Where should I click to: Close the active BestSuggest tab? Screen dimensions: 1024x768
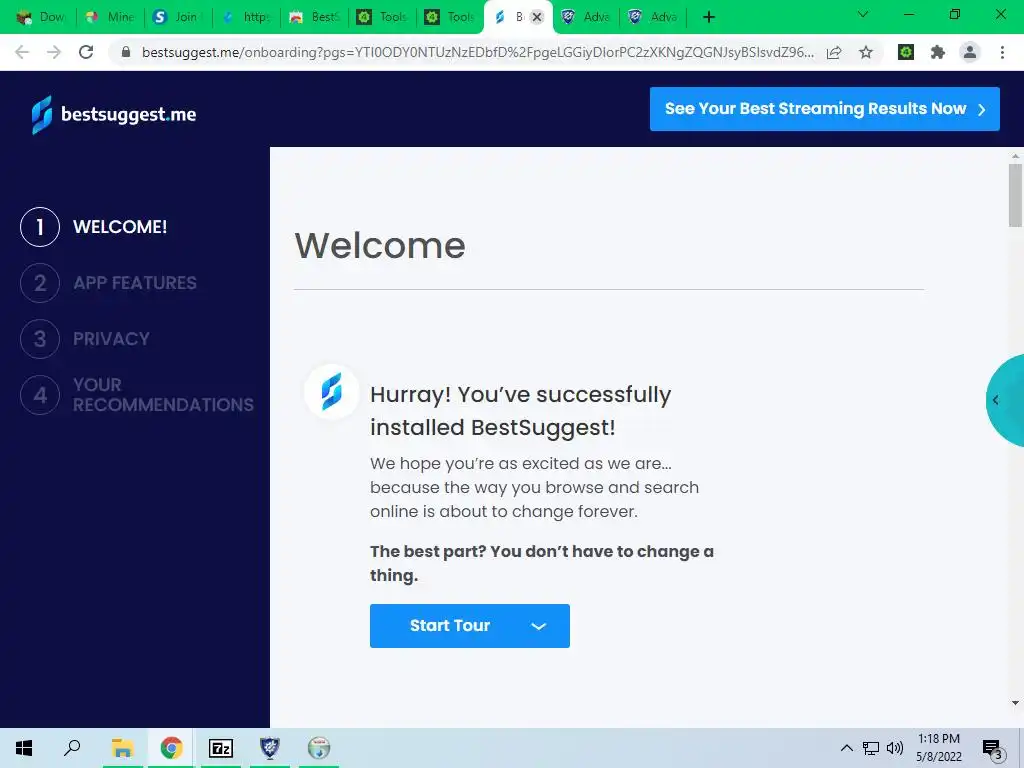[537, 17]
